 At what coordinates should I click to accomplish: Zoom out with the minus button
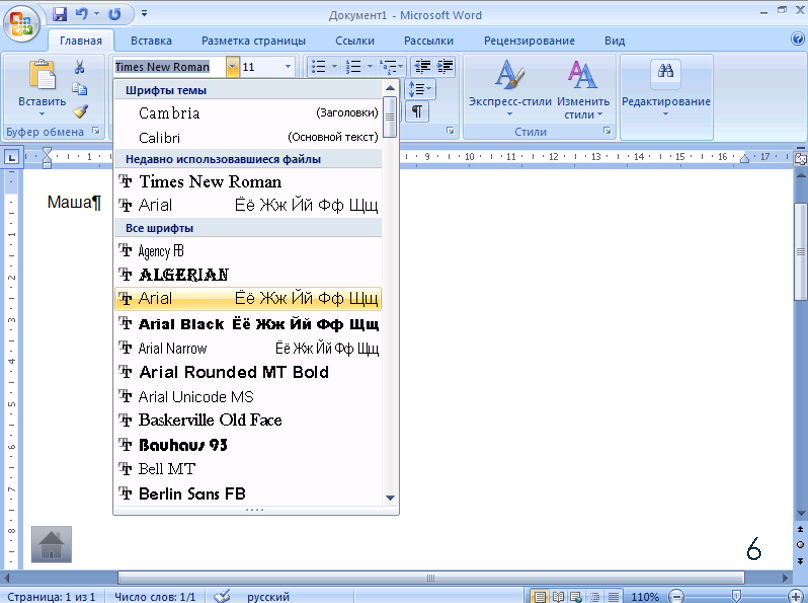point(677,597)
